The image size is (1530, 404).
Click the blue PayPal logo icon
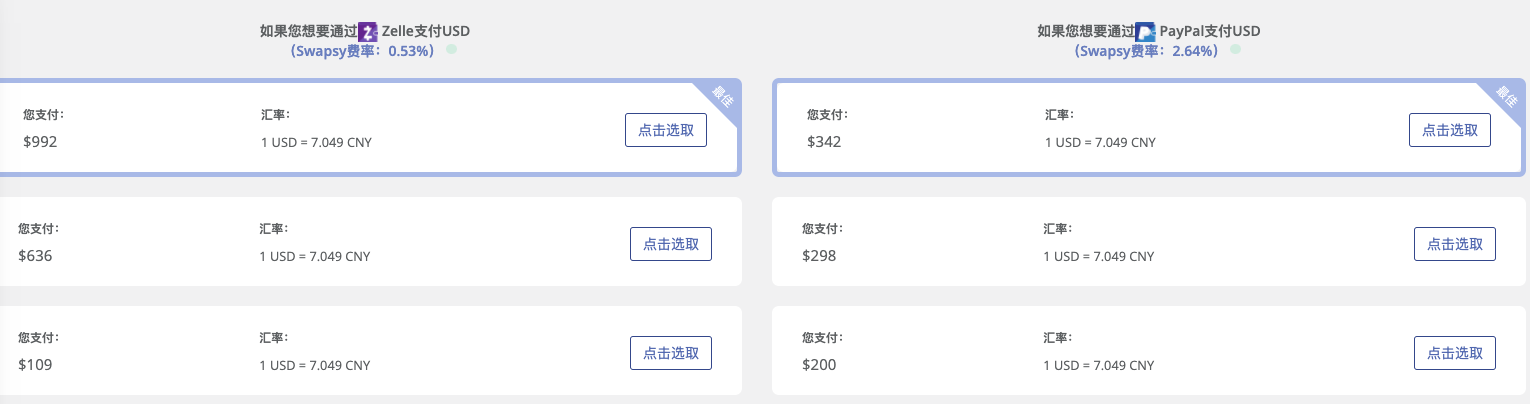pos(1145,31)
